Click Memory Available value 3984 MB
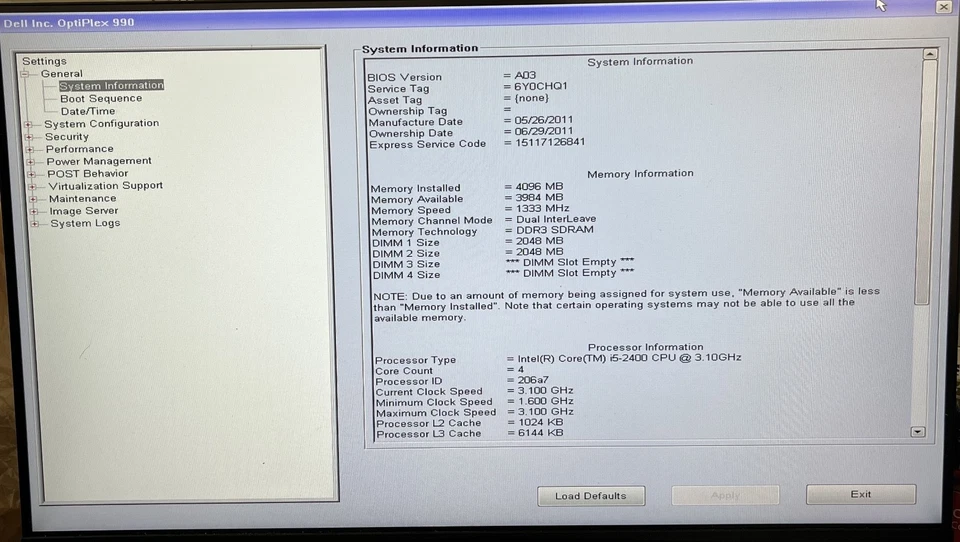Screen dimensions: 960x542 [539, 197]
